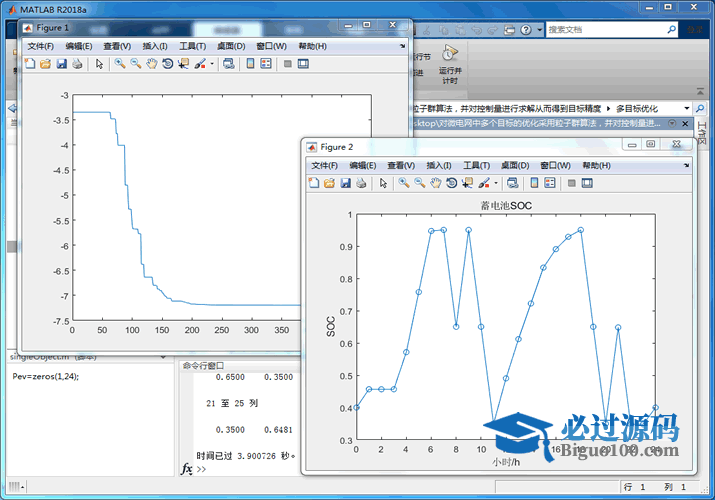The height and width of the screenshot is (500, 715).
Task: Open 插入(I) menu in Figure 2
Action: click(439, 166)
